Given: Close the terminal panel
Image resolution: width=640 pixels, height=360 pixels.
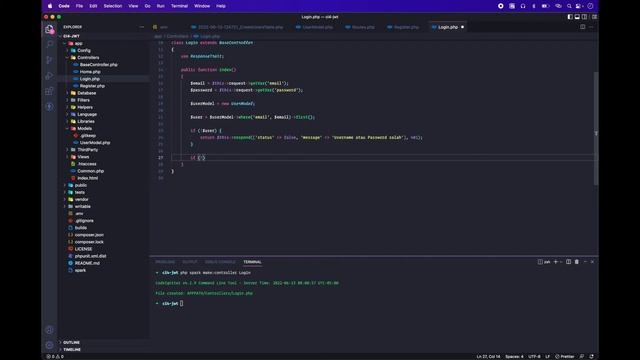Looking at the screenshot, I should point(592,262).
